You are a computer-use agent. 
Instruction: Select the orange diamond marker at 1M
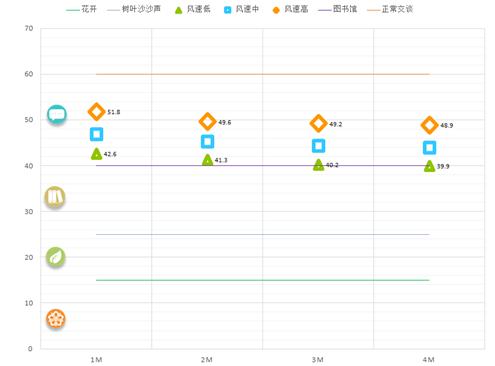(x=96, y=112)
